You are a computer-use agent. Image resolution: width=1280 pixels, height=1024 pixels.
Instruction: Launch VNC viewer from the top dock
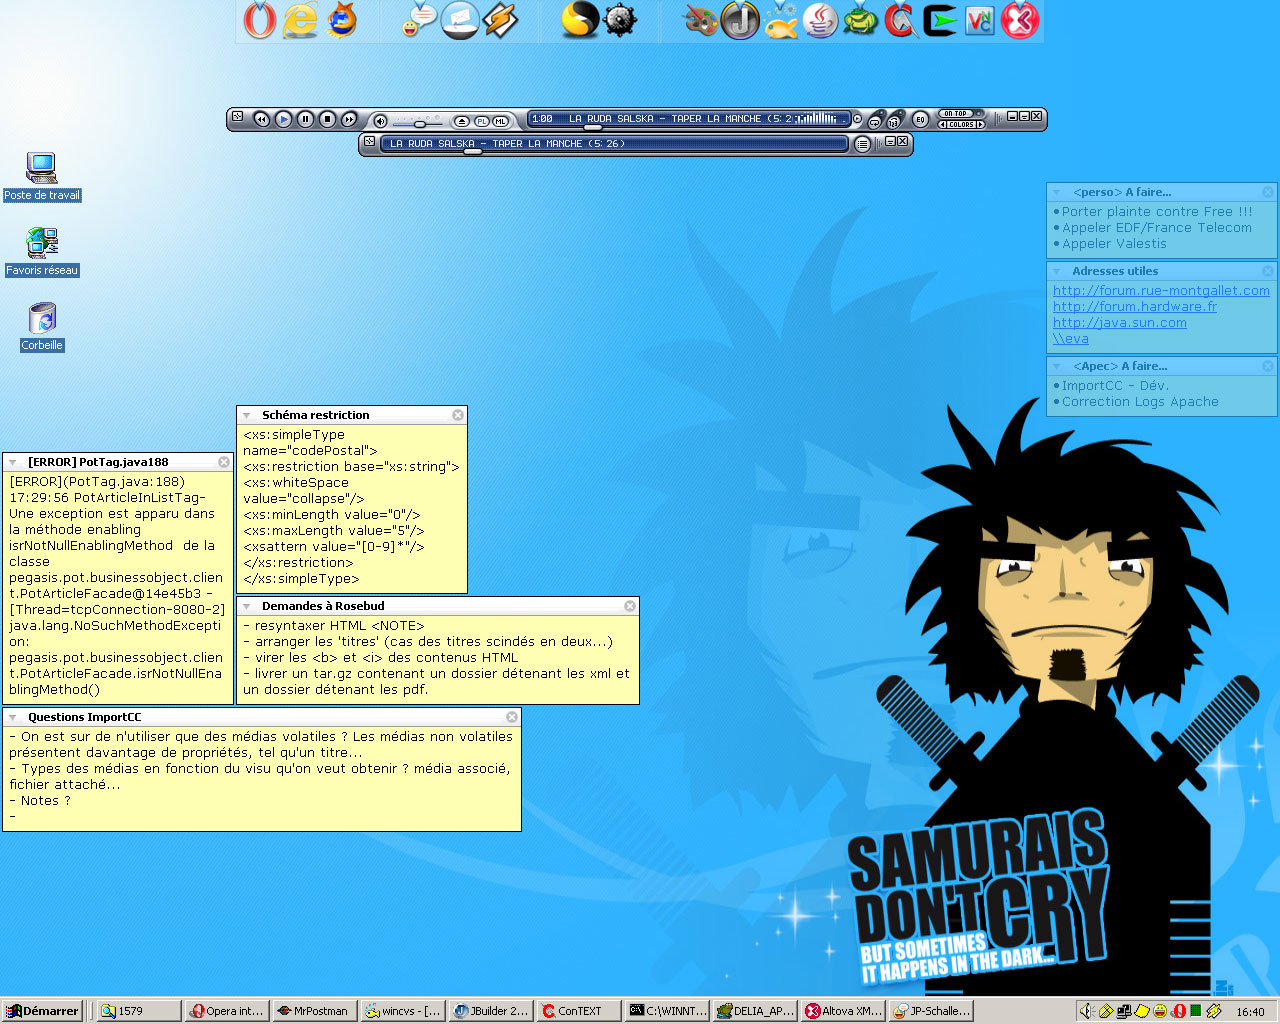pyautogui.click(x=980, y=20)
